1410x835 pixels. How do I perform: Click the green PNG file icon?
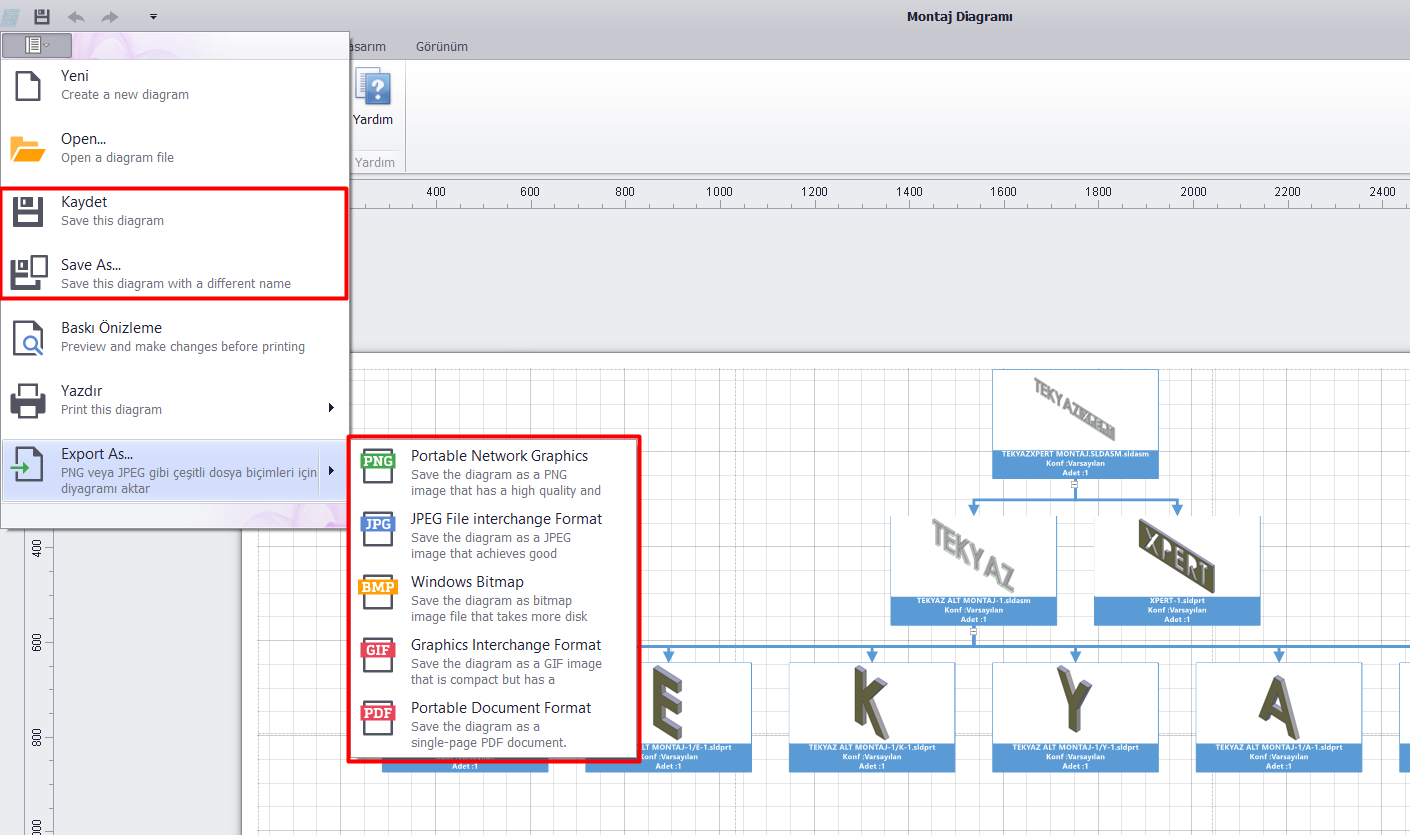tap(378, 466)
